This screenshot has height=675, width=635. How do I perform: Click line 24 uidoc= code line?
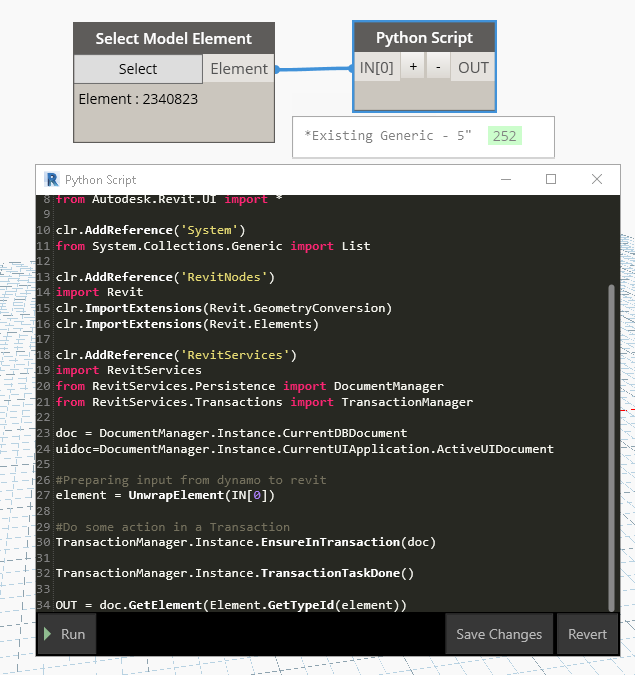[x=305, y=449]
